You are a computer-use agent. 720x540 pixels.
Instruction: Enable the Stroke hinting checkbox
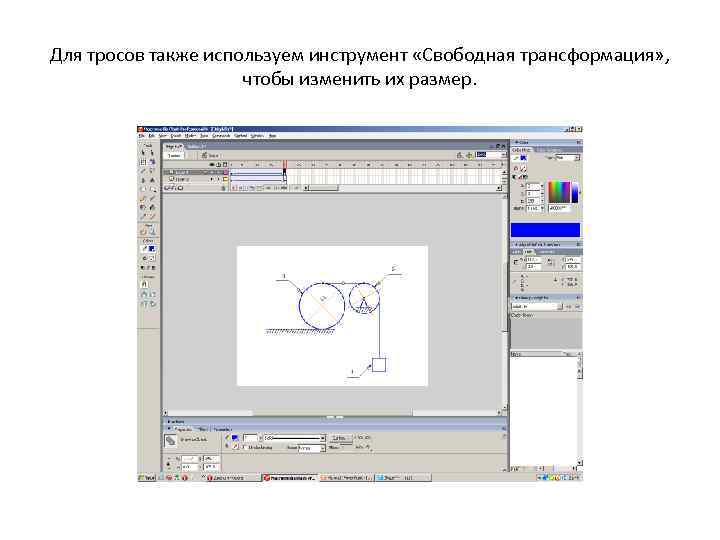coord(245,447)
